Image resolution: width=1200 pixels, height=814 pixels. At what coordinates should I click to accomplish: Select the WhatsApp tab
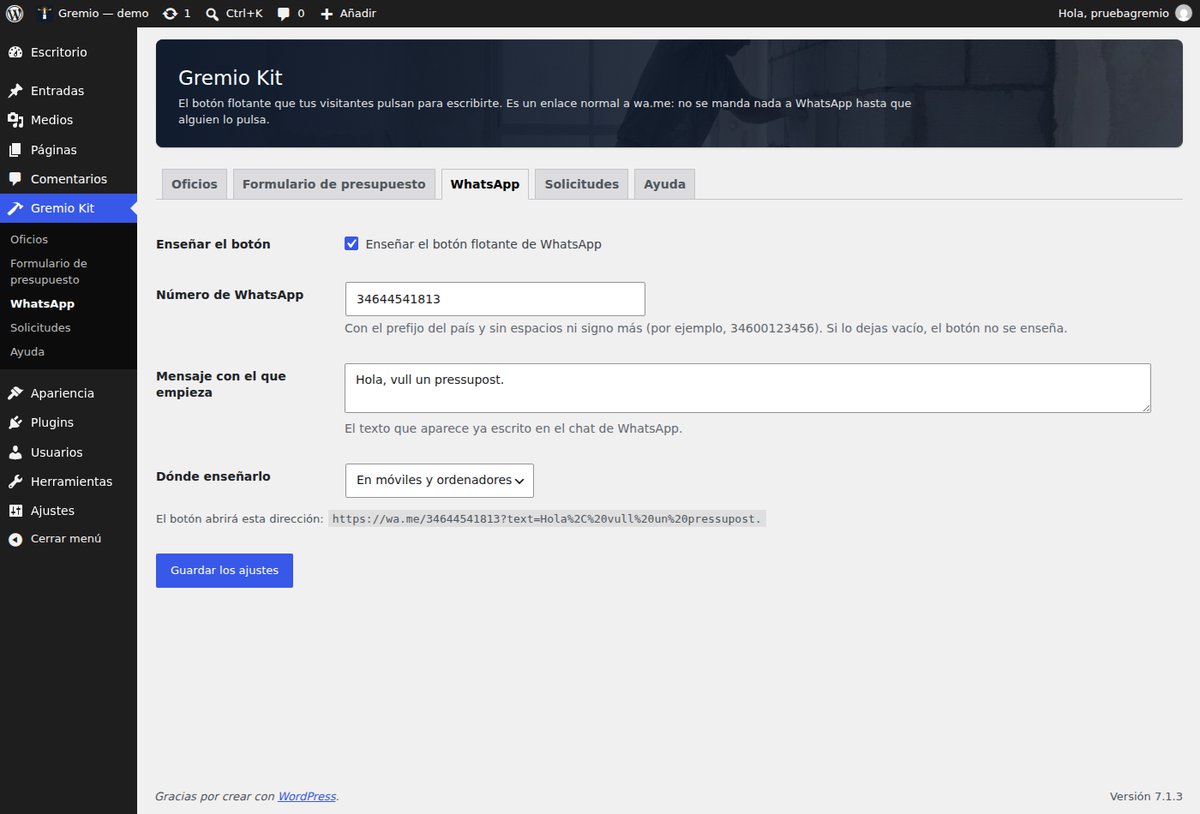click(x=485, y=184)
